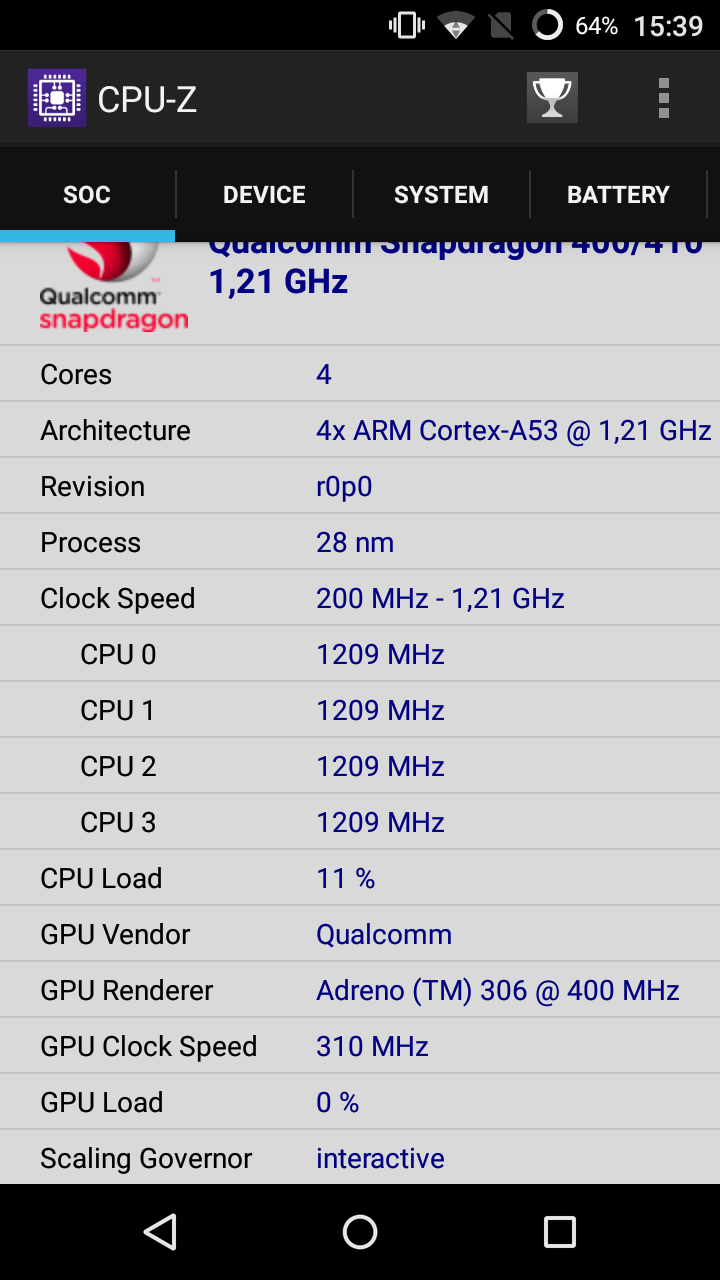
Task: Tap the Wi-Fi icon in status bar
Action: 456,26
